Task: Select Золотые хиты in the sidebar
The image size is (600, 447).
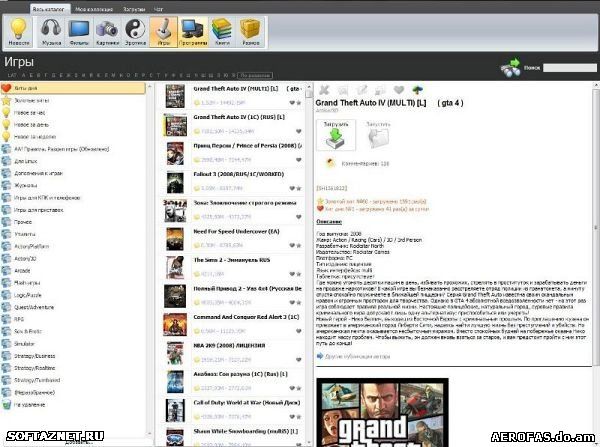Action: [30, 100]
